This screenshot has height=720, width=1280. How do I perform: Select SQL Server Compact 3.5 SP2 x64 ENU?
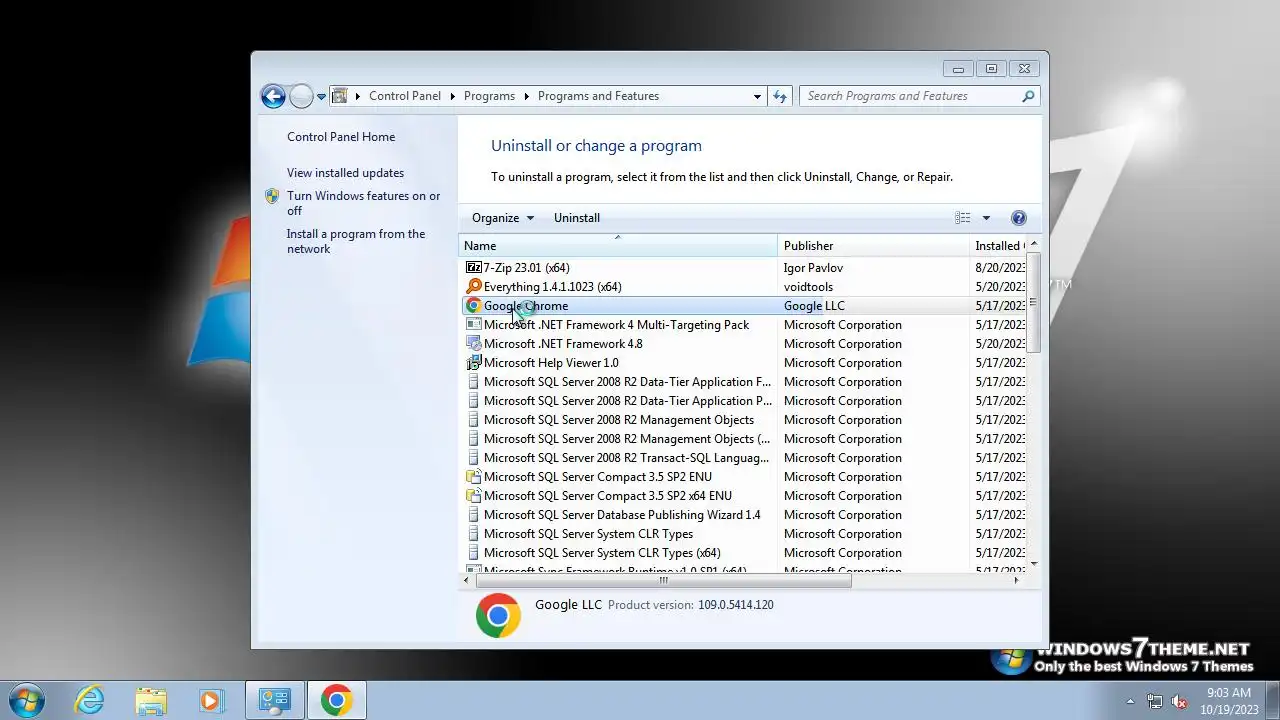(608, 496)
